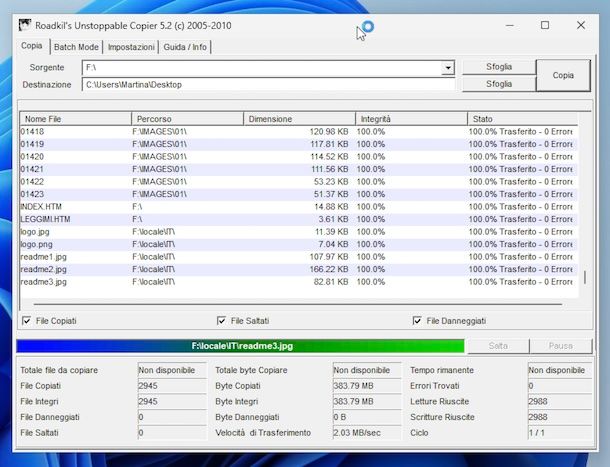The image size is (610, 467).
Task: Click the File Copiati value 2945
Action: (172, 386)
